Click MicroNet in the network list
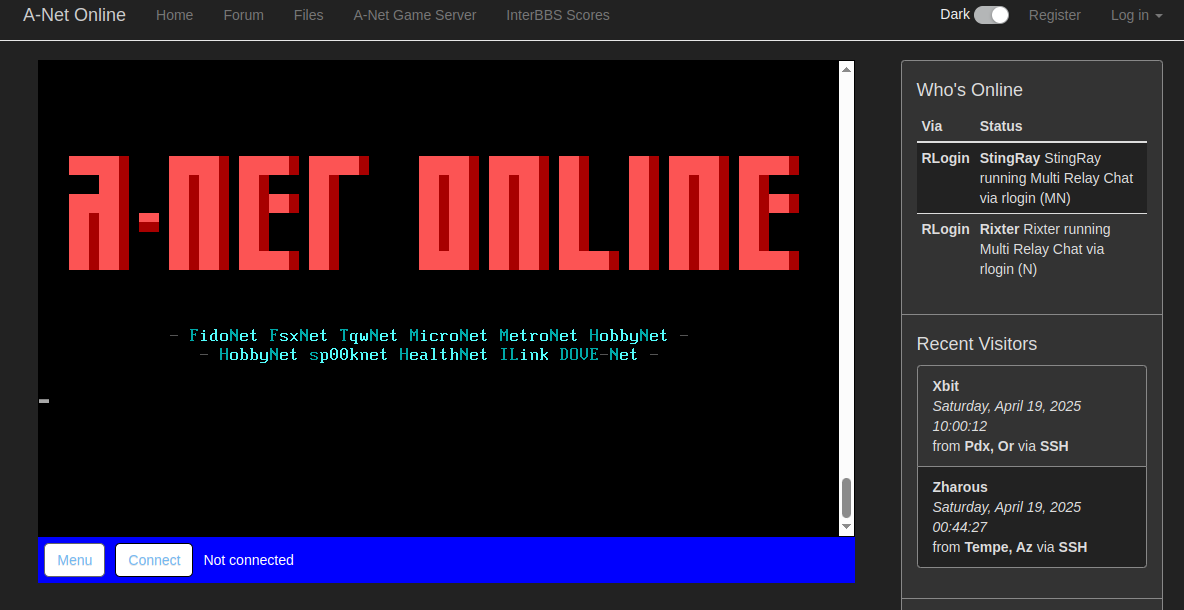The width and height of the screenshot is (1184, 610). [x=449, y=335]
